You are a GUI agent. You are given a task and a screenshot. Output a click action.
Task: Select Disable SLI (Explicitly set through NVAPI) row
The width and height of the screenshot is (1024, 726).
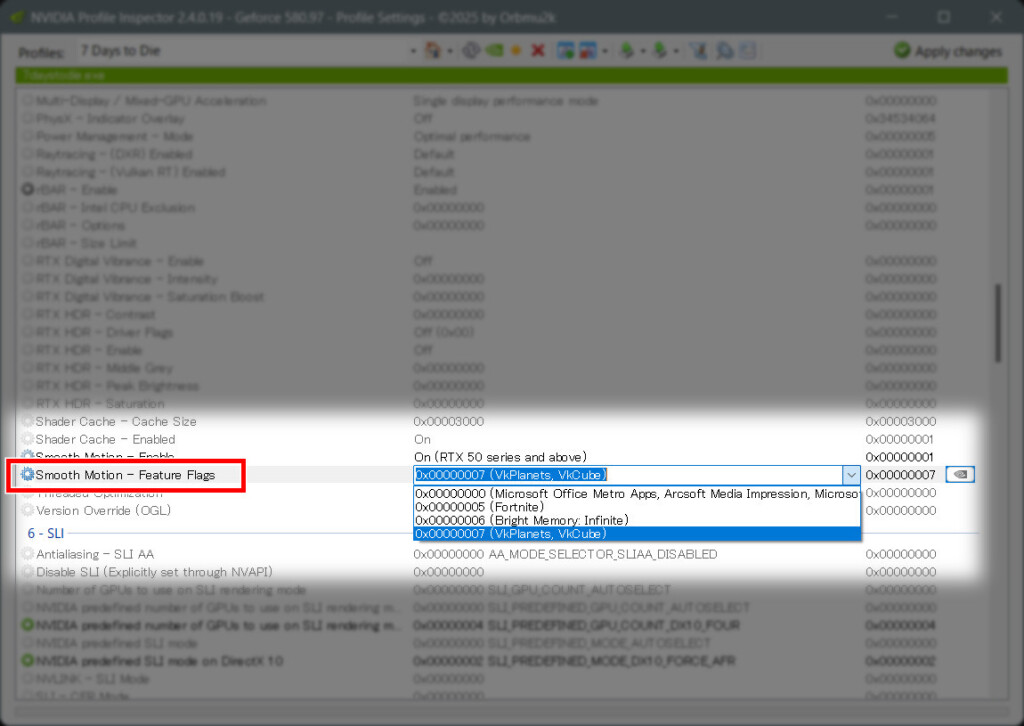coord(154,571)
